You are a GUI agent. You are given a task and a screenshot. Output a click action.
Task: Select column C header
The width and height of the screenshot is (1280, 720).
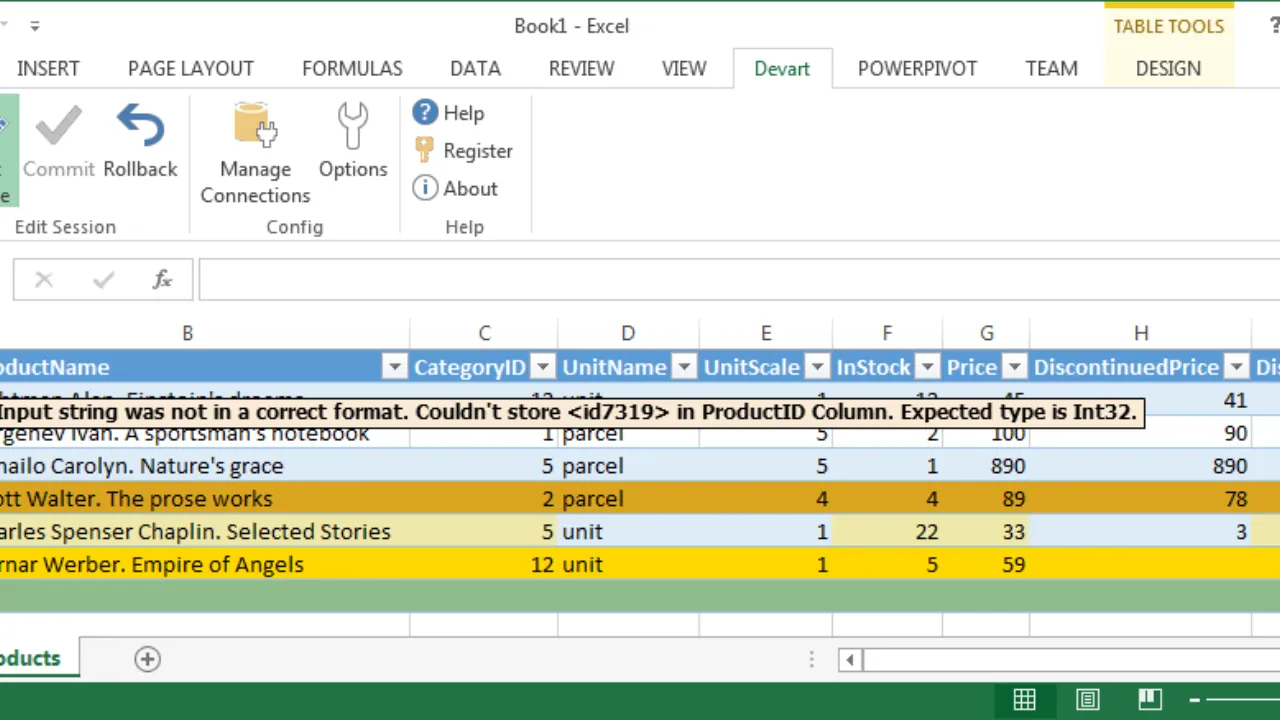[484, 333]
